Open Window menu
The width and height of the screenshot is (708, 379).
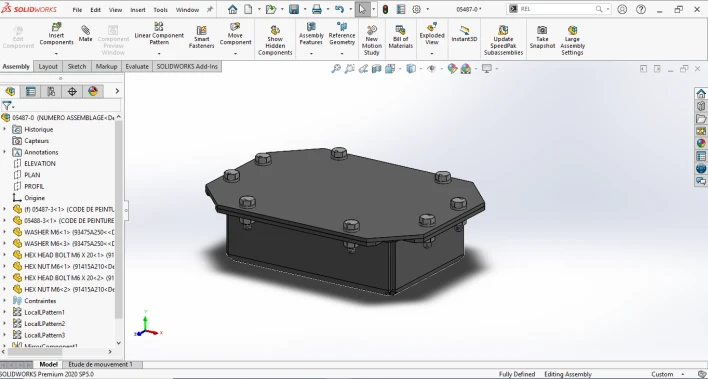[187, 9]
